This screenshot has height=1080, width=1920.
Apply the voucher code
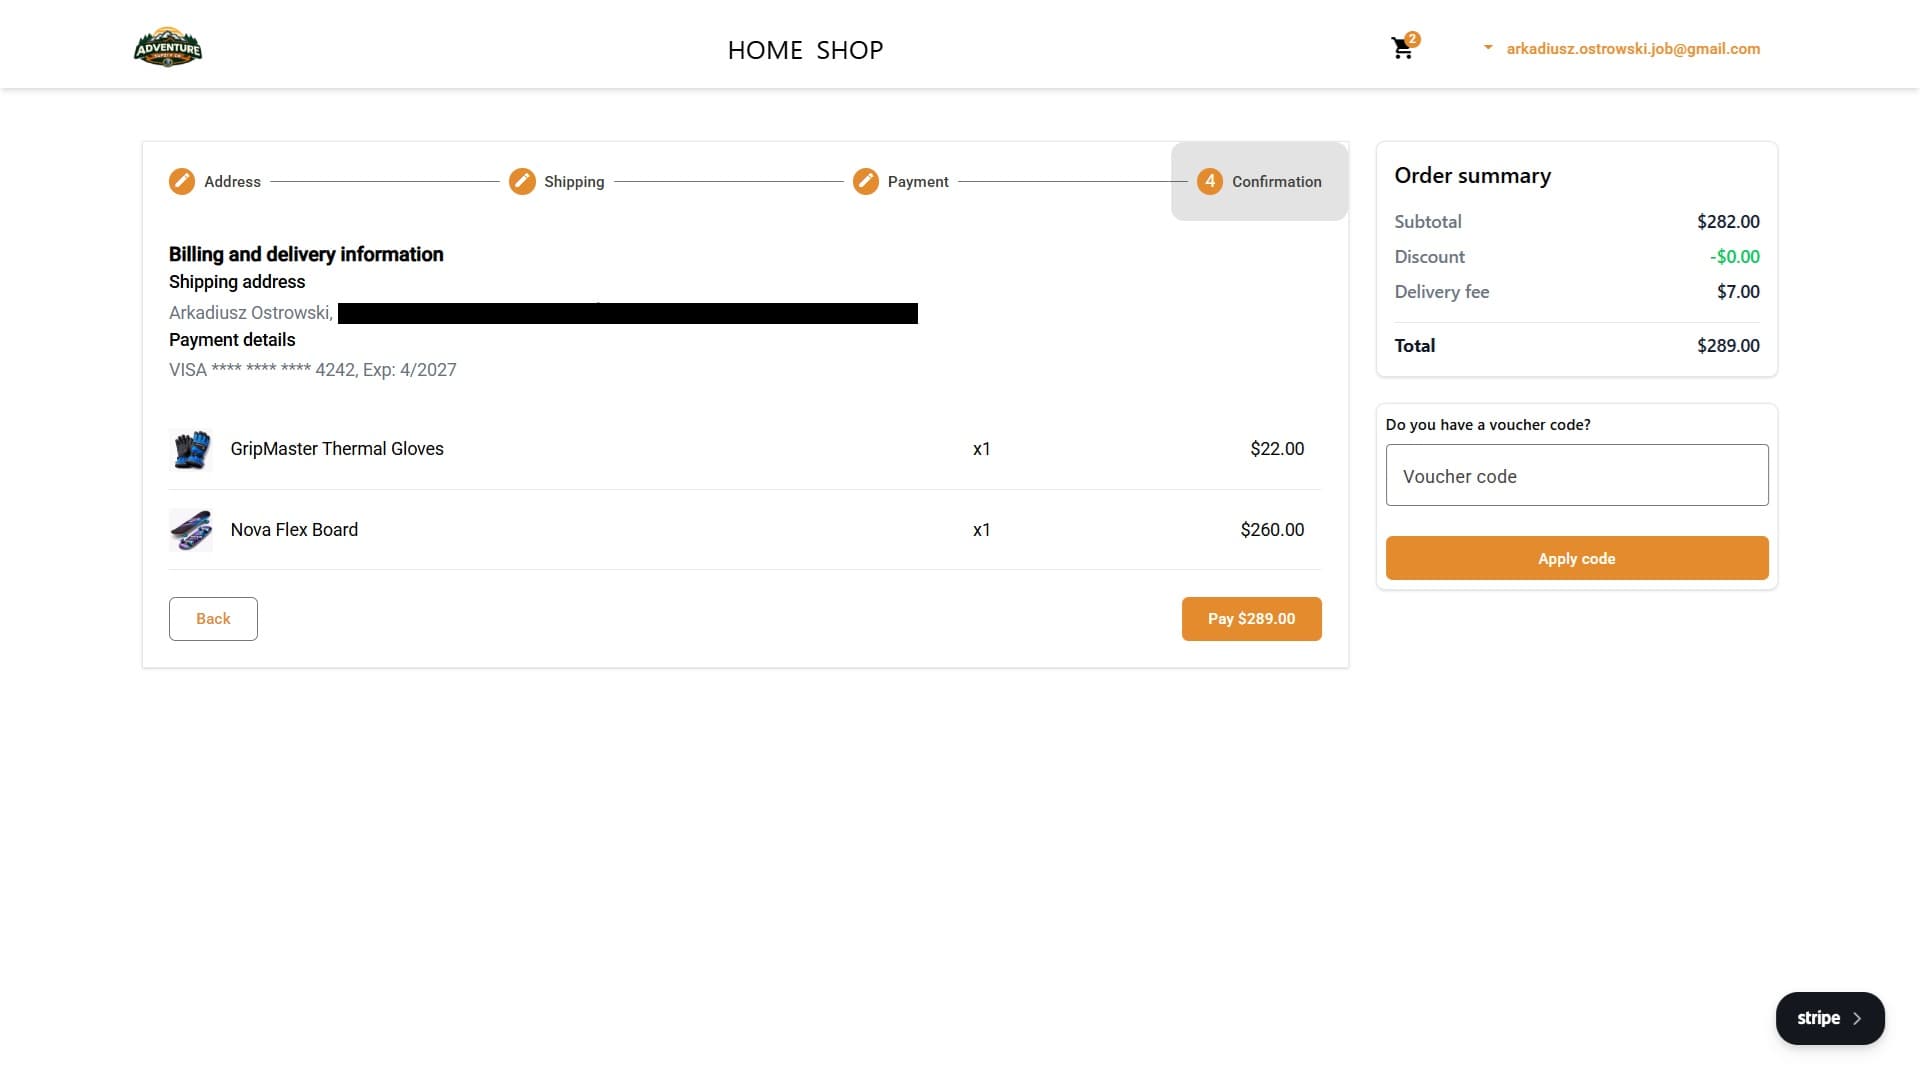[x=1576, y=558]
